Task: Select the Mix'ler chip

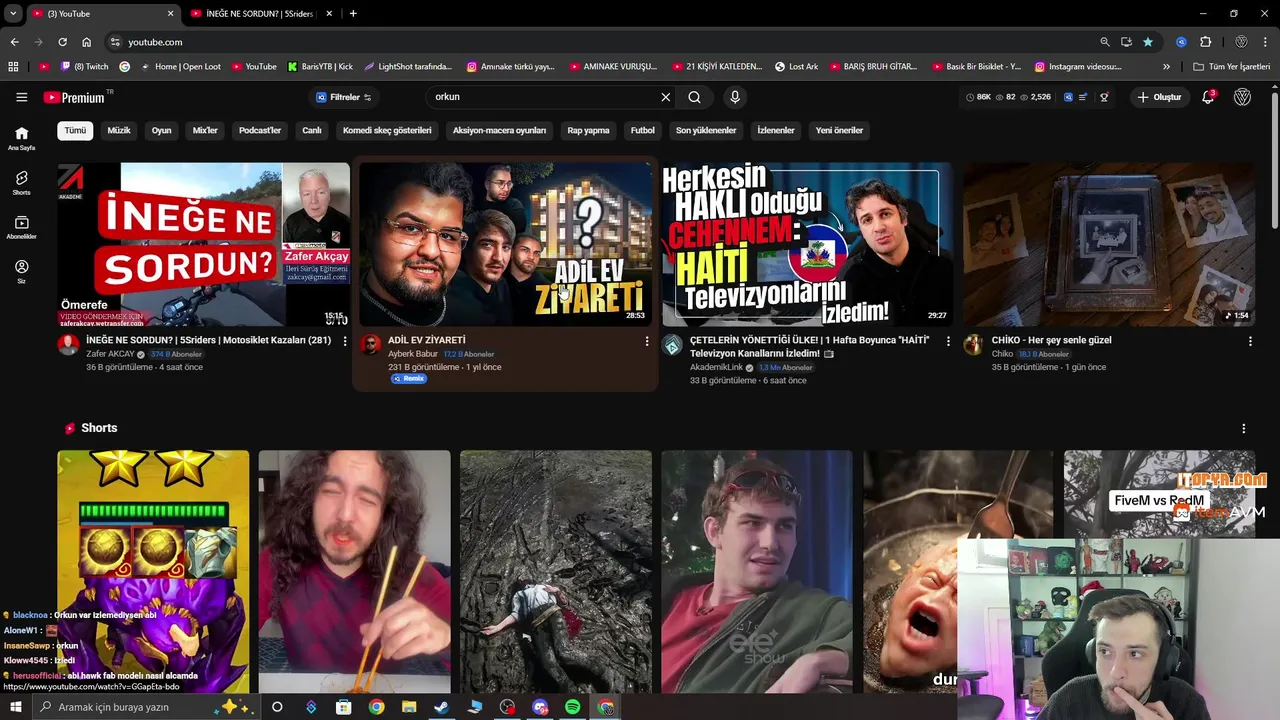Action: click(x=205, y=130)
